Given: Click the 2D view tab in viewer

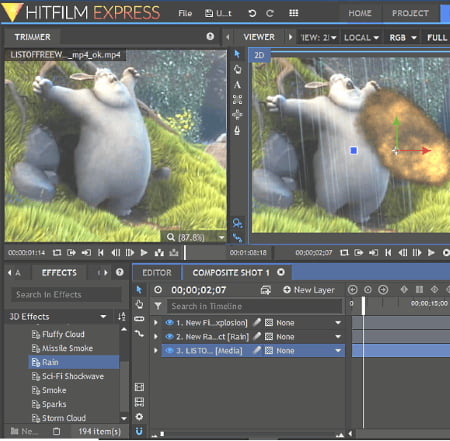Looking at the screenshot, I should tap(259, 55).
